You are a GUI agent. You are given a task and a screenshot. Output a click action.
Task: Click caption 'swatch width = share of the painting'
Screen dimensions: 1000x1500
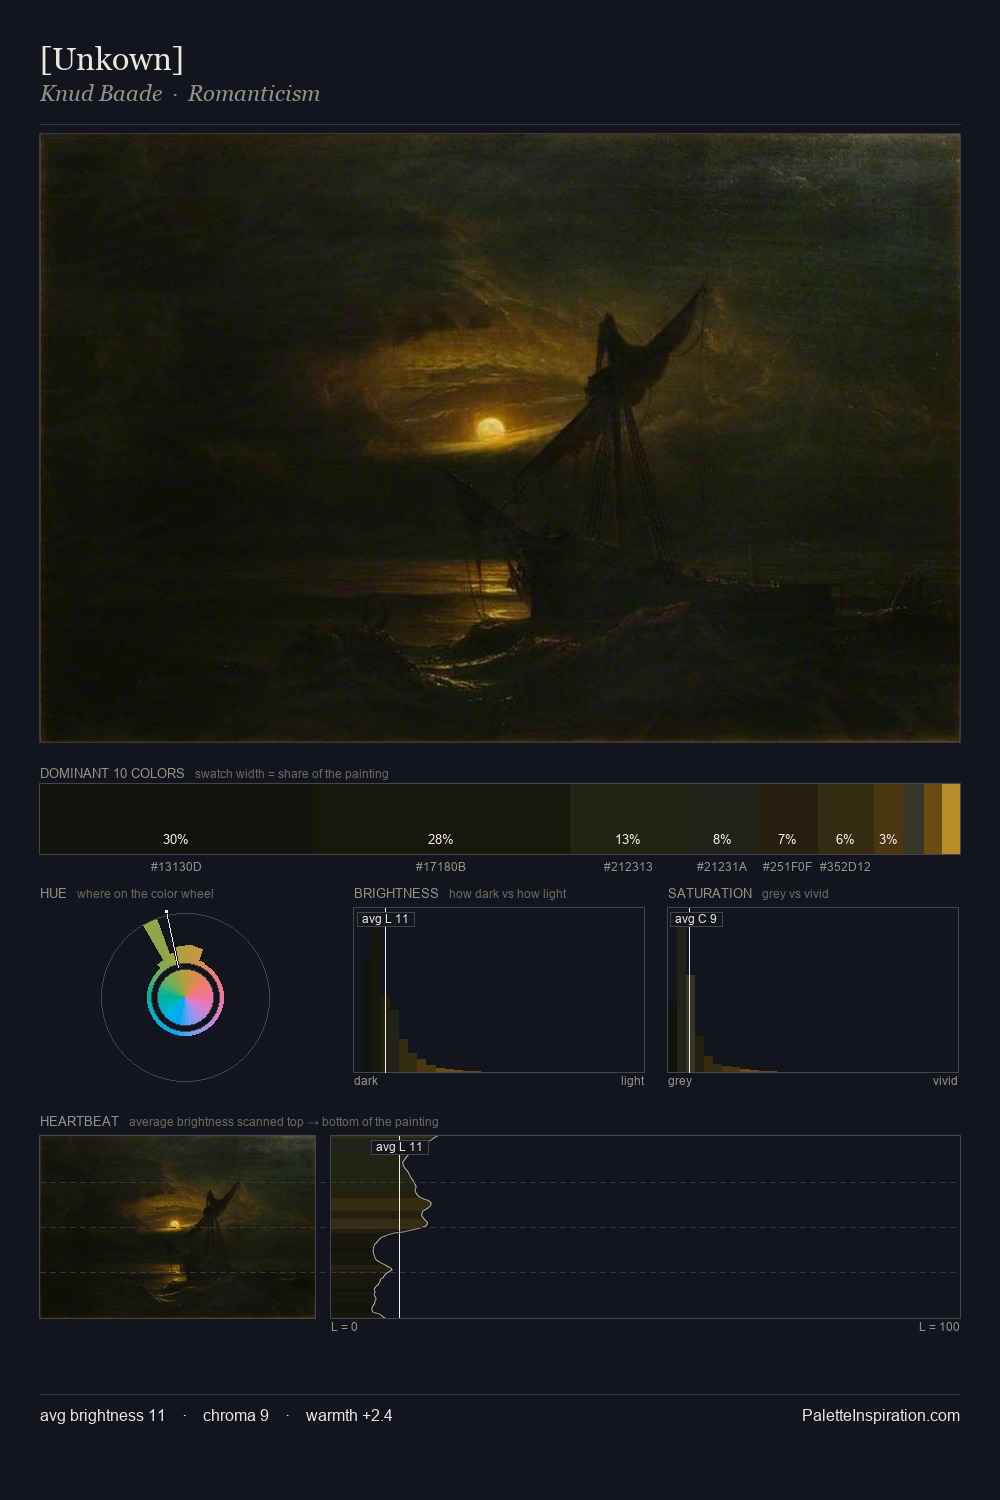click(291, 774)
